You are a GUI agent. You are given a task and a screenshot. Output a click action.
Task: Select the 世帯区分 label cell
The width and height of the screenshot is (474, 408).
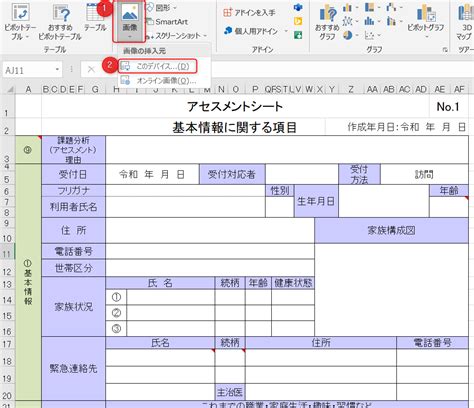point(73,268)
